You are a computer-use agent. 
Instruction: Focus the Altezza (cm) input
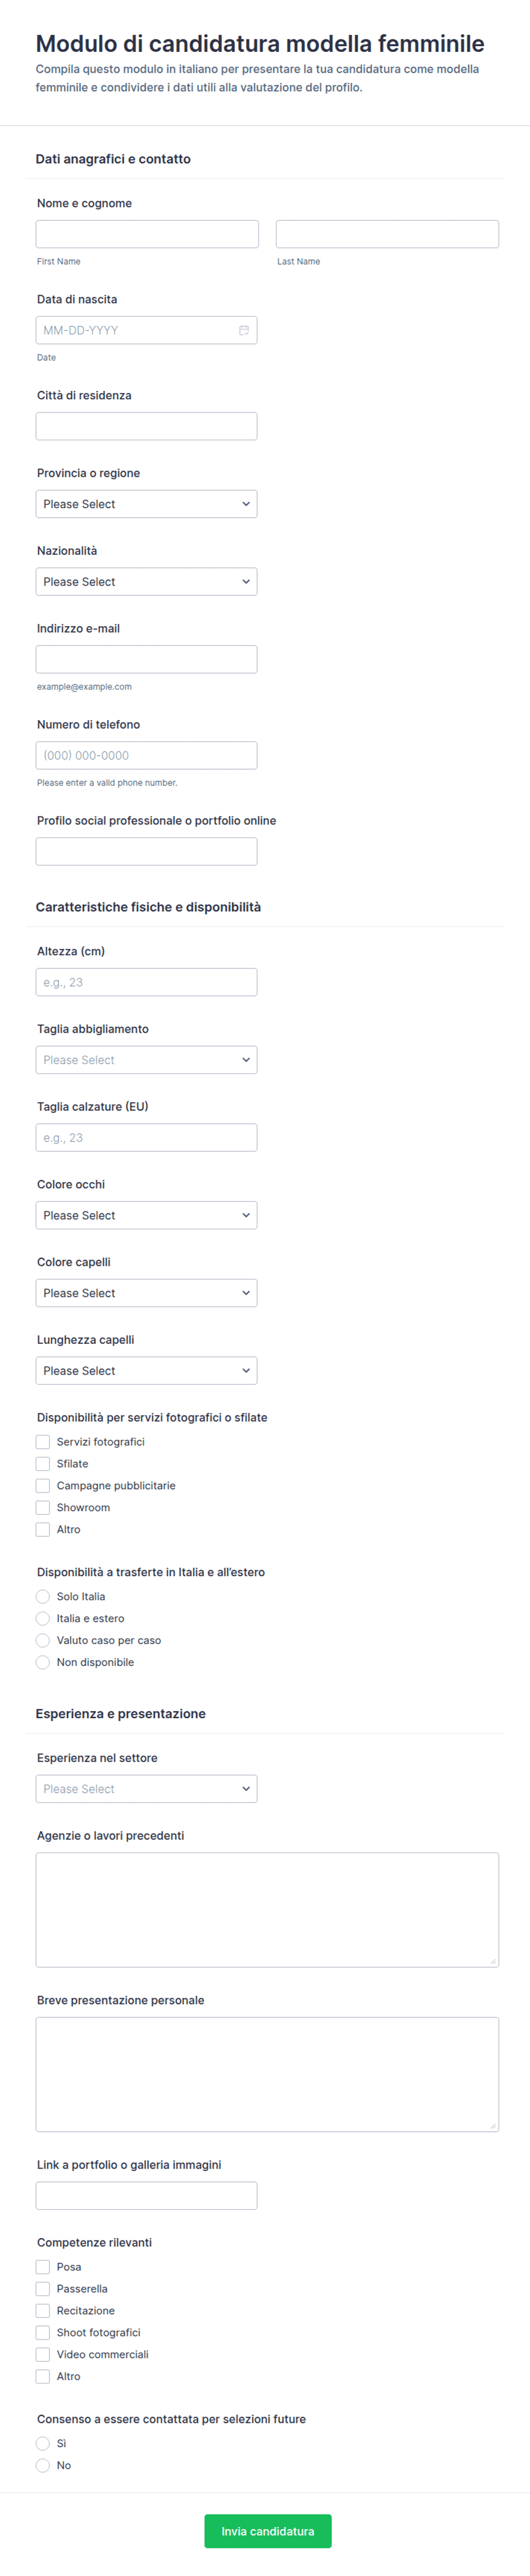click(146, 982)
